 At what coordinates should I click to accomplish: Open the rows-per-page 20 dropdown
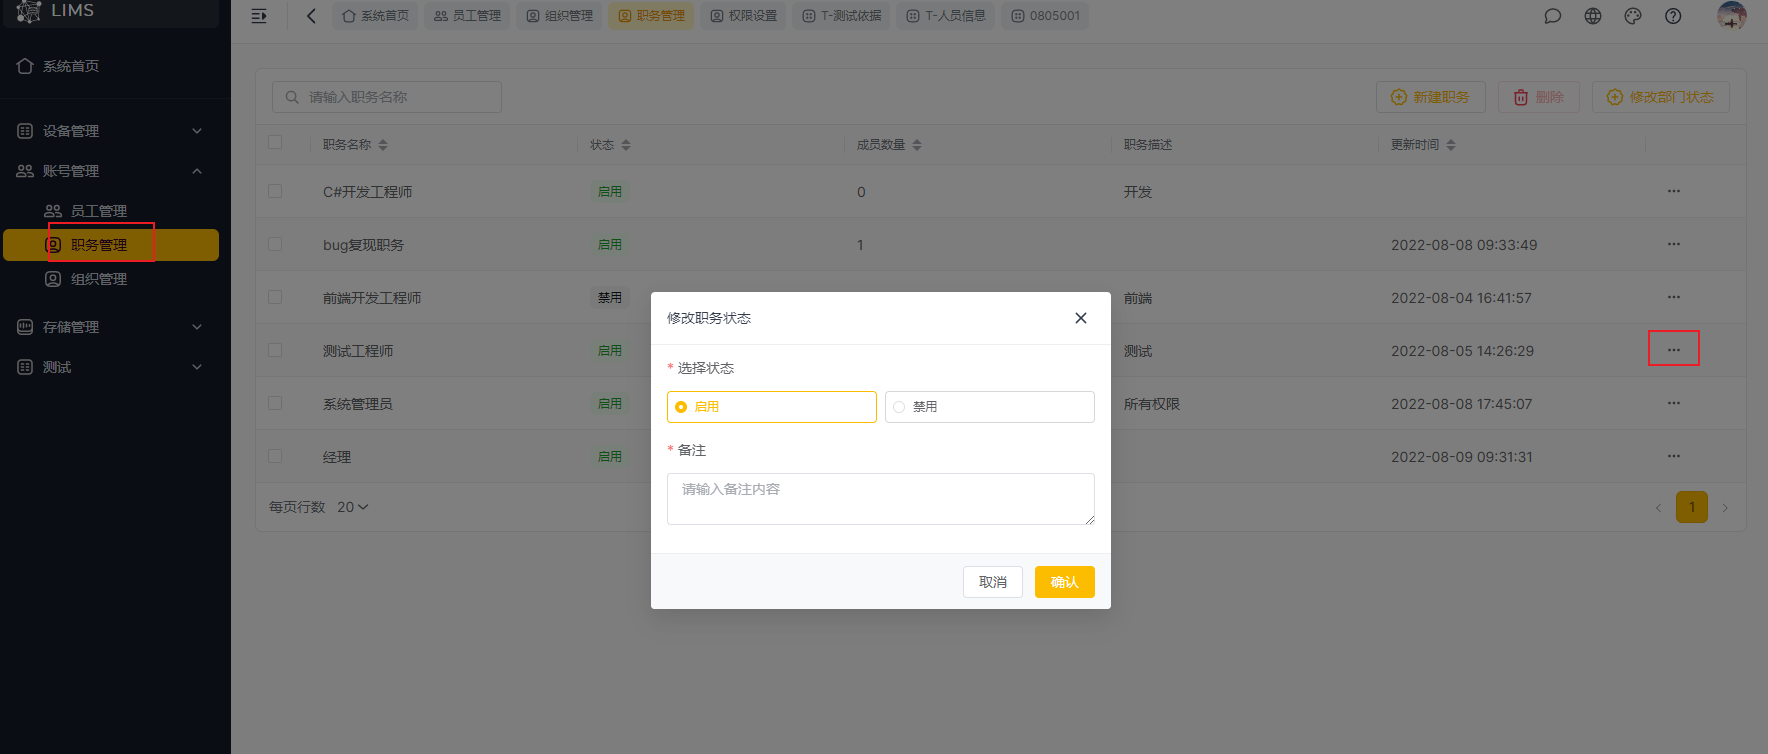coord(353,507)
